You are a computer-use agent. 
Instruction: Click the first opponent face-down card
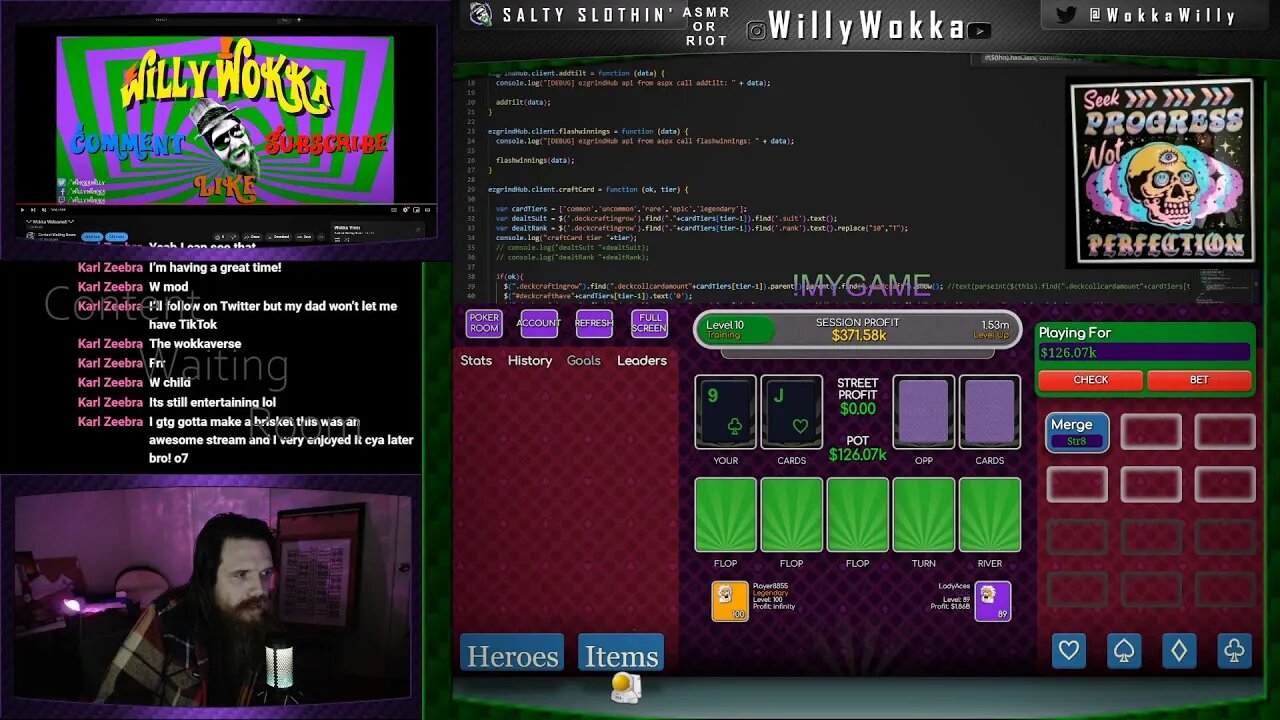924,412
